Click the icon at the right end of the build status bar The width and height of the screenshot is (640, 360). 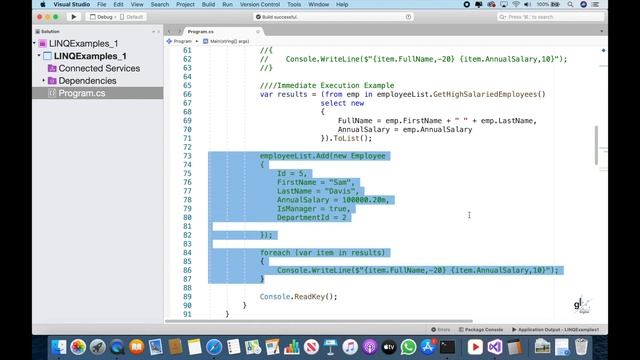[408, 17]
